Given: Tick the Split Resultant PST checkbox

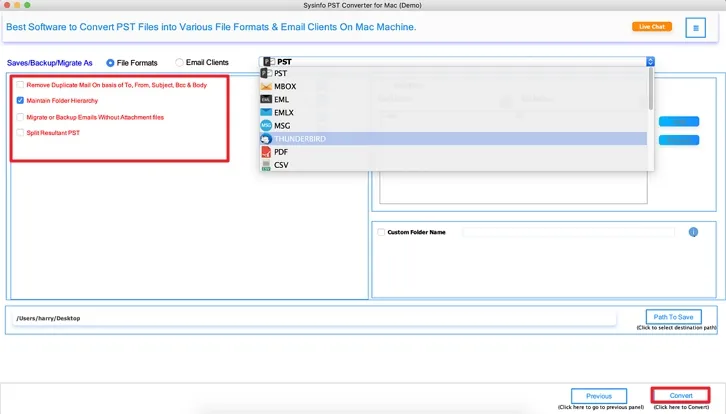Looking at the screenshot, I should coord(20,133).
